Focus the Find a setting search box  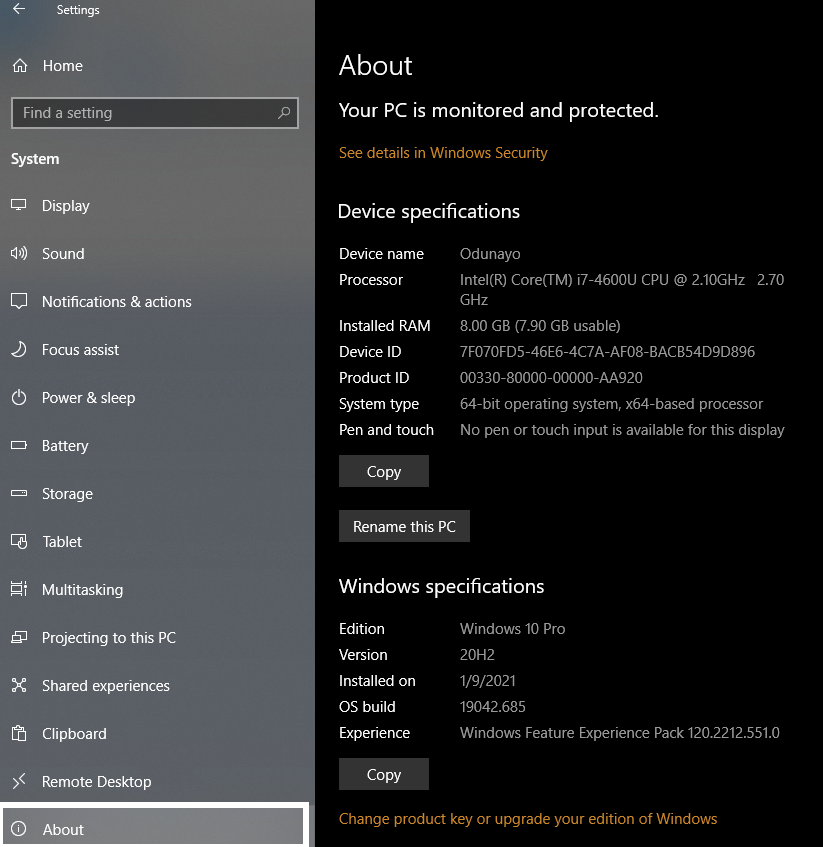(154, 113)
